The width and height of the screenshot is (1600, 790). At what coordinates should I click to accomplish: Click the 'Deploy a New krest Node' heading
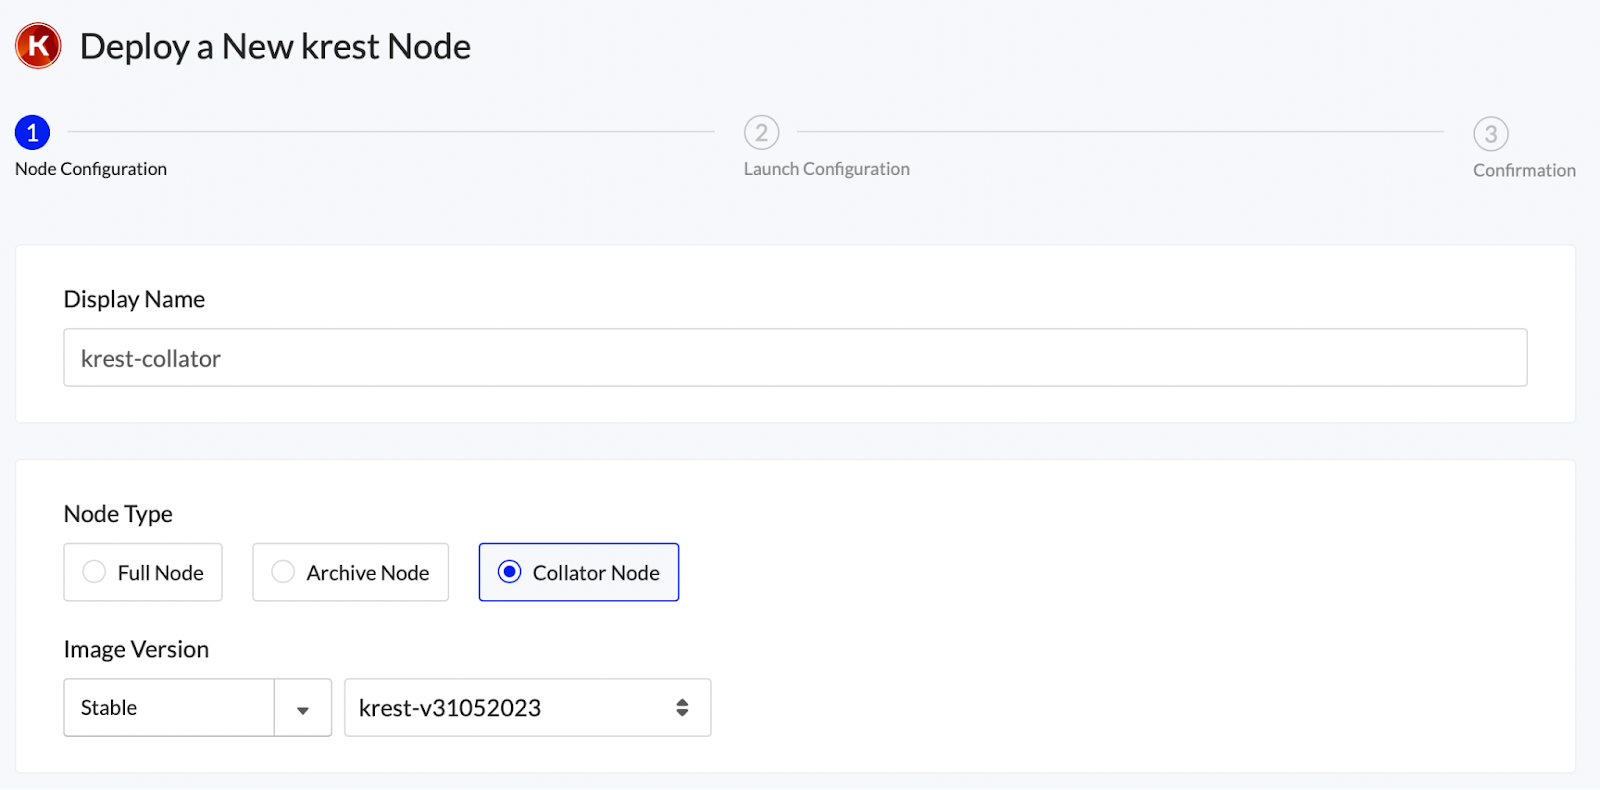[x=275, y=47]
